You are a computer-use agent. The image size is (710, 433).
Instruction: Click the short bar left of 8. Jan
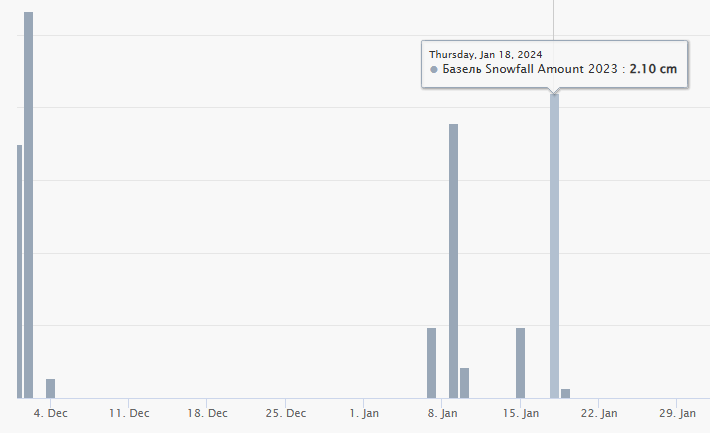(x=431, y=362)
